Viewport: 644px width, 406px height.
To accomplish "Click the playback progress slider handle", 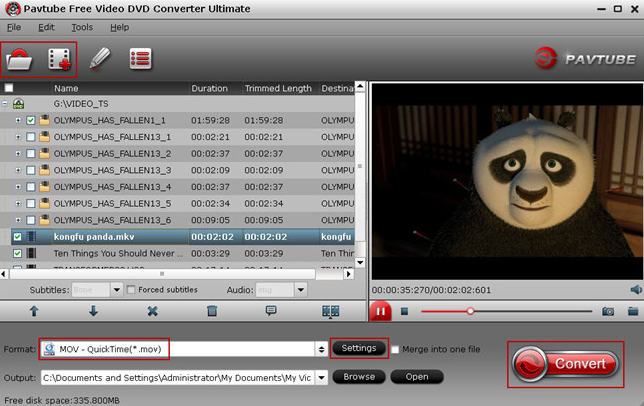I will (470, 311).
